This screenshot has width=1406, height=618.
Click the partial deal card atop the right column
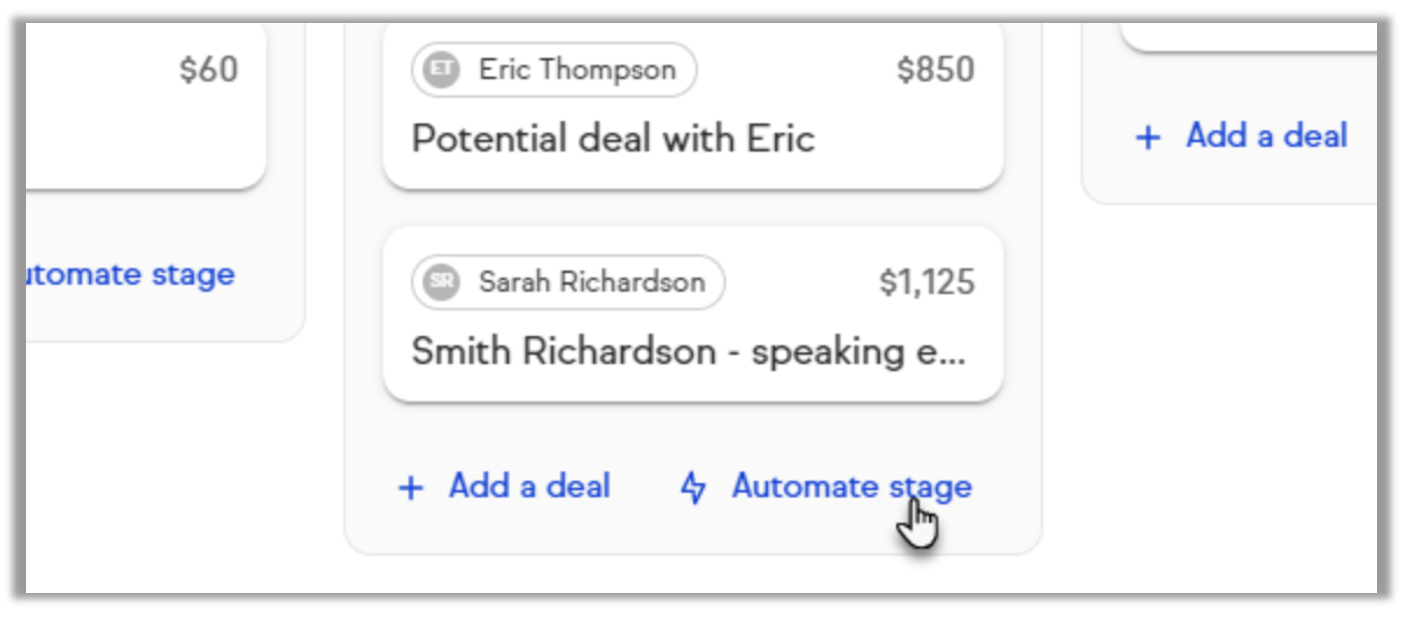click(x=1250, y=36)
